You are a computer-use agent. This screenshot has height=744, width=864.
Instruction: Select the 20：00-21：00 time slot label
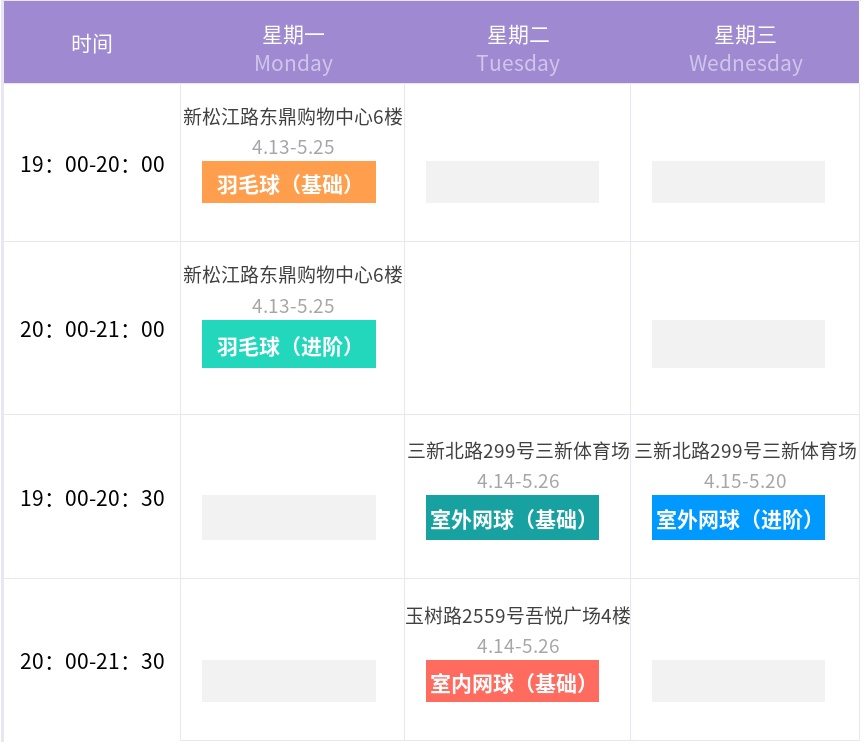(x=92, y=329)
